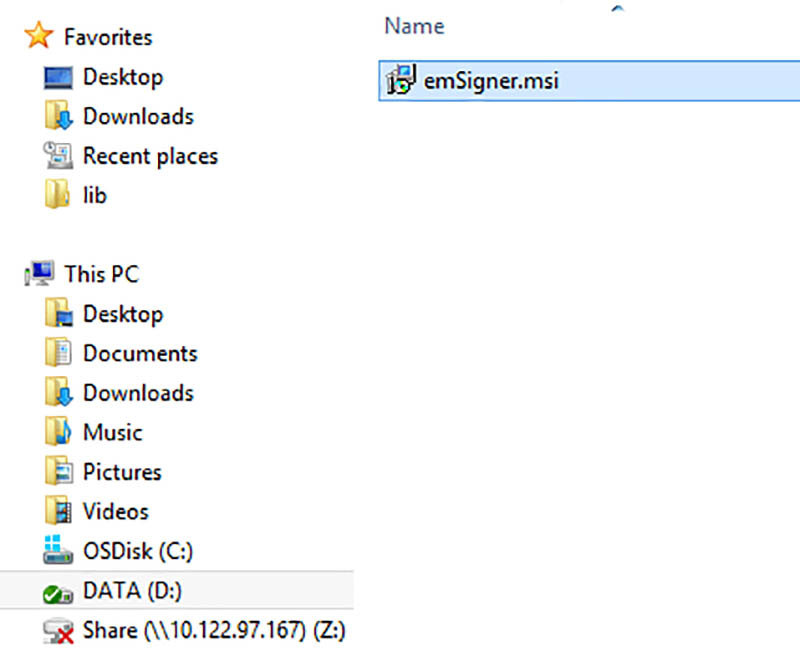Click the emSigner.msi installer icon
The height and width of the screenshot is (672, 800).
pos(400,80)
